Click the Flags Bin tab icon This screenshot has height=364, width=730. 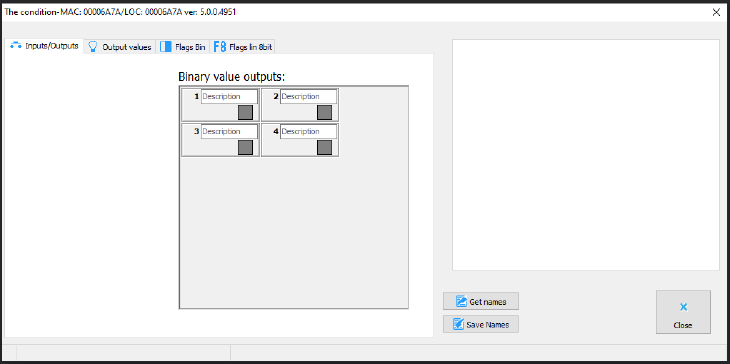166,47
